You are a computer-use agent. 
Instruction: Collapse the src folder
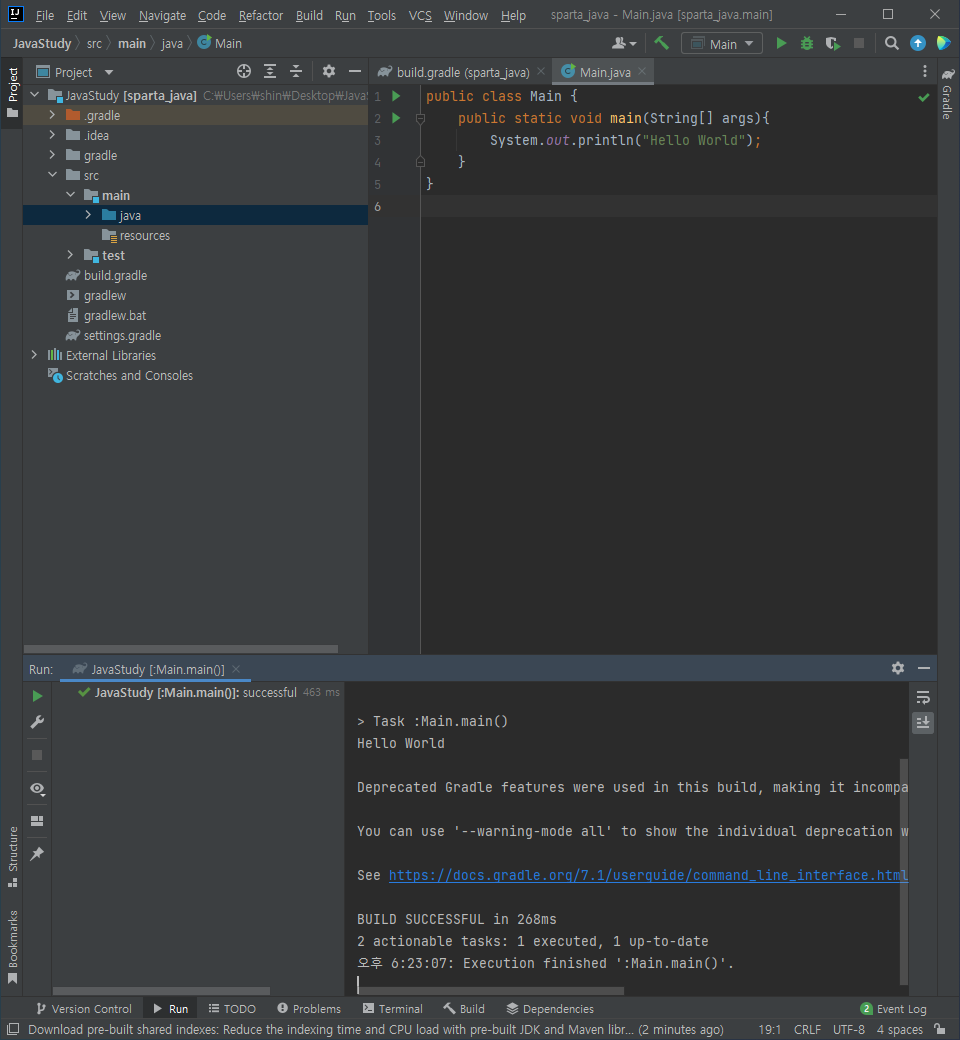pos(52,175)
